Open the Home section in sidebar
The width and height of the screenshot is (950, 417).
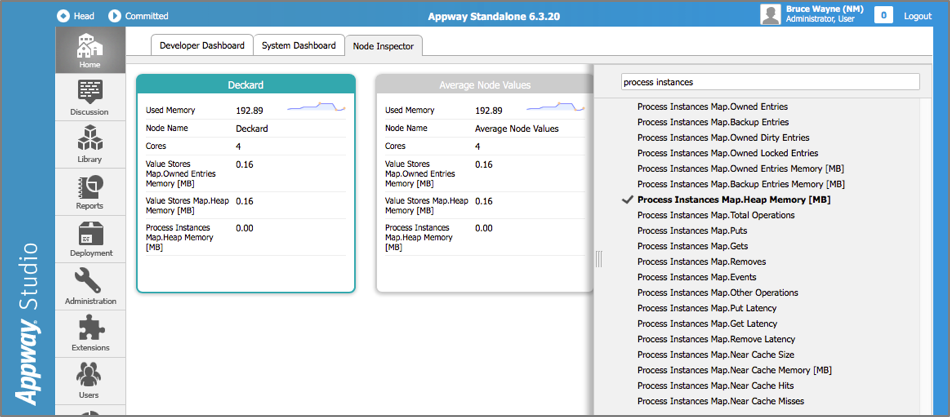[90, 50]
